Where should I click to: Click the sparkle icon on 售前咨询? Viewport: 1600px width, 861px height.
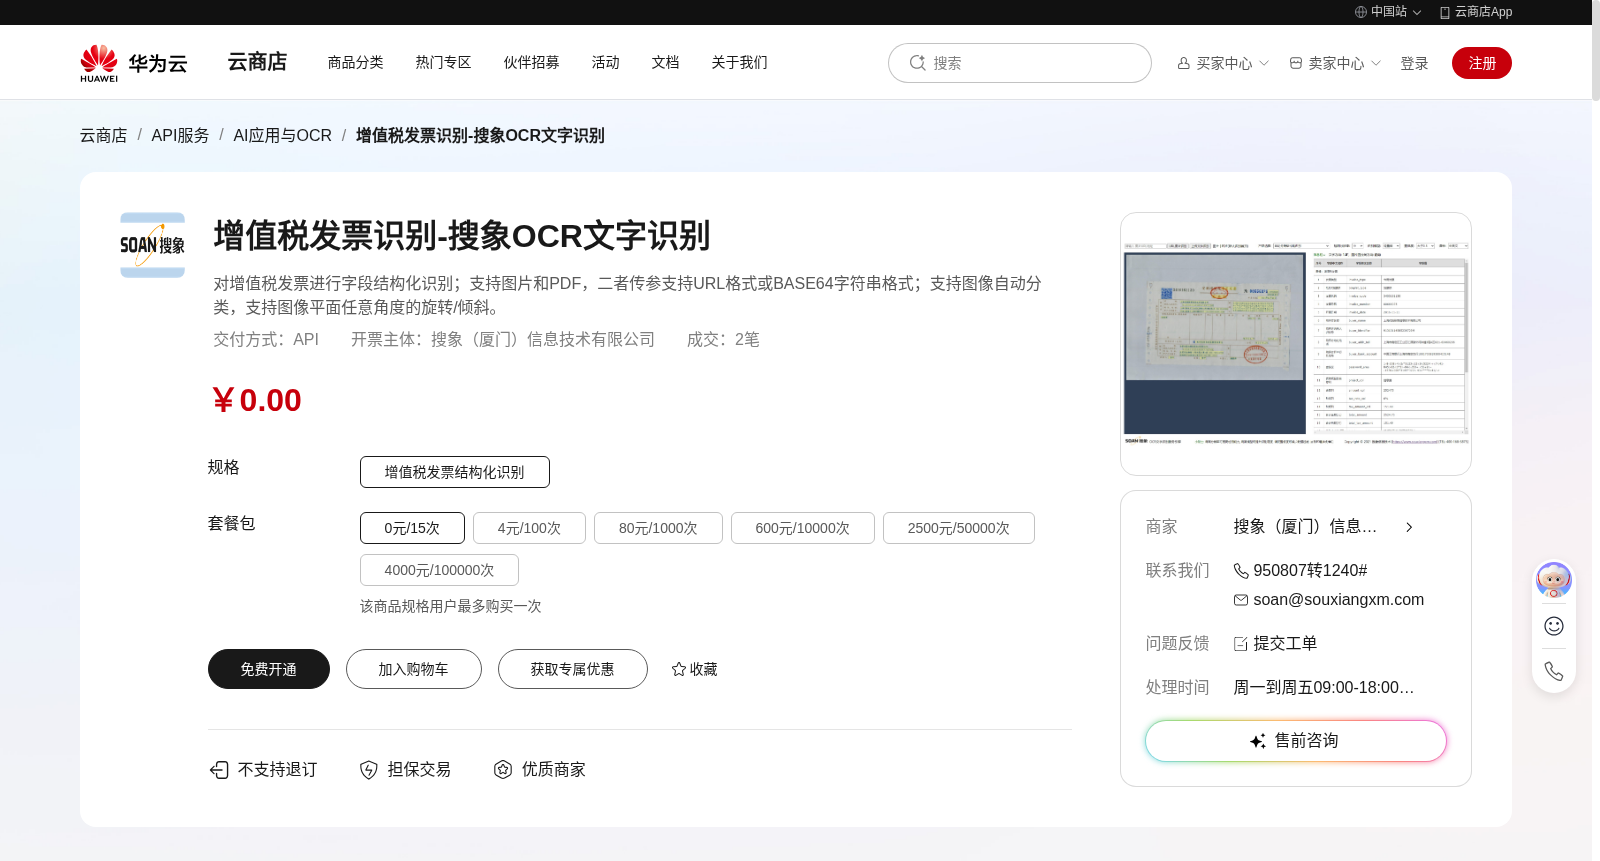tap(1258, 741)
